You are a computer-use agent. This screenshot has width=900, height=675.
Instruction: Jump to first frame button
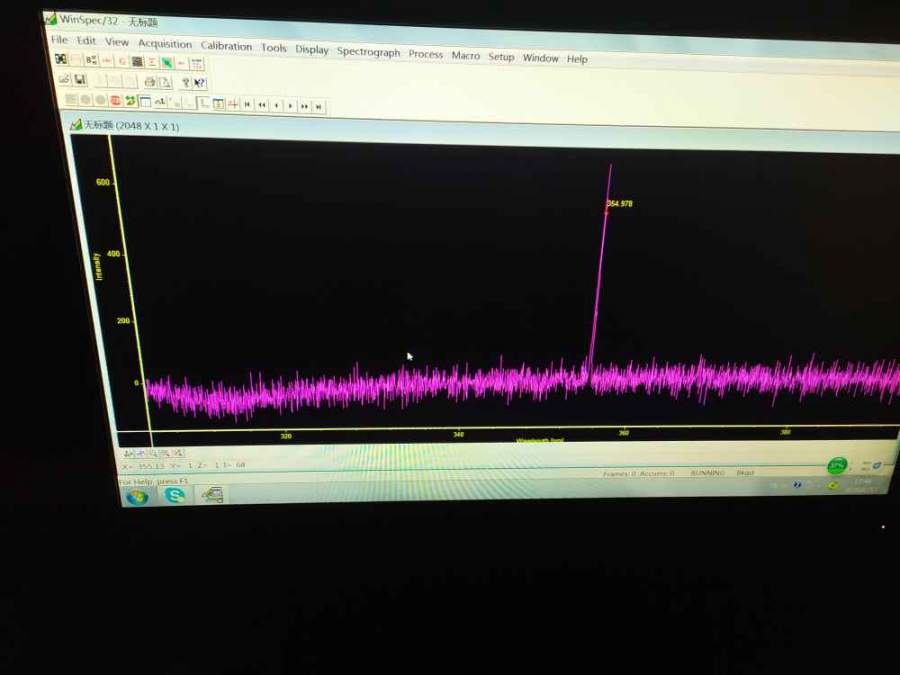coord(247,104)
